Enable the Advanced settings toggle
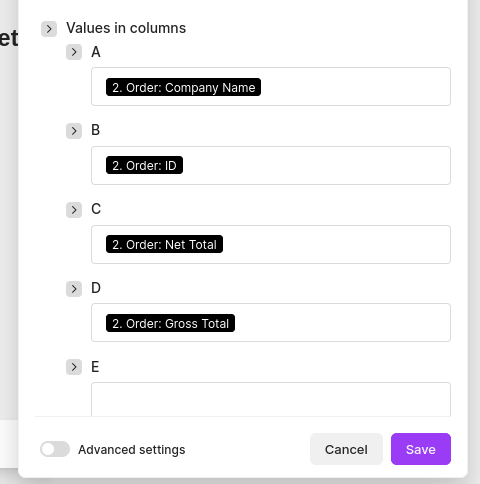 click(55, 449)
